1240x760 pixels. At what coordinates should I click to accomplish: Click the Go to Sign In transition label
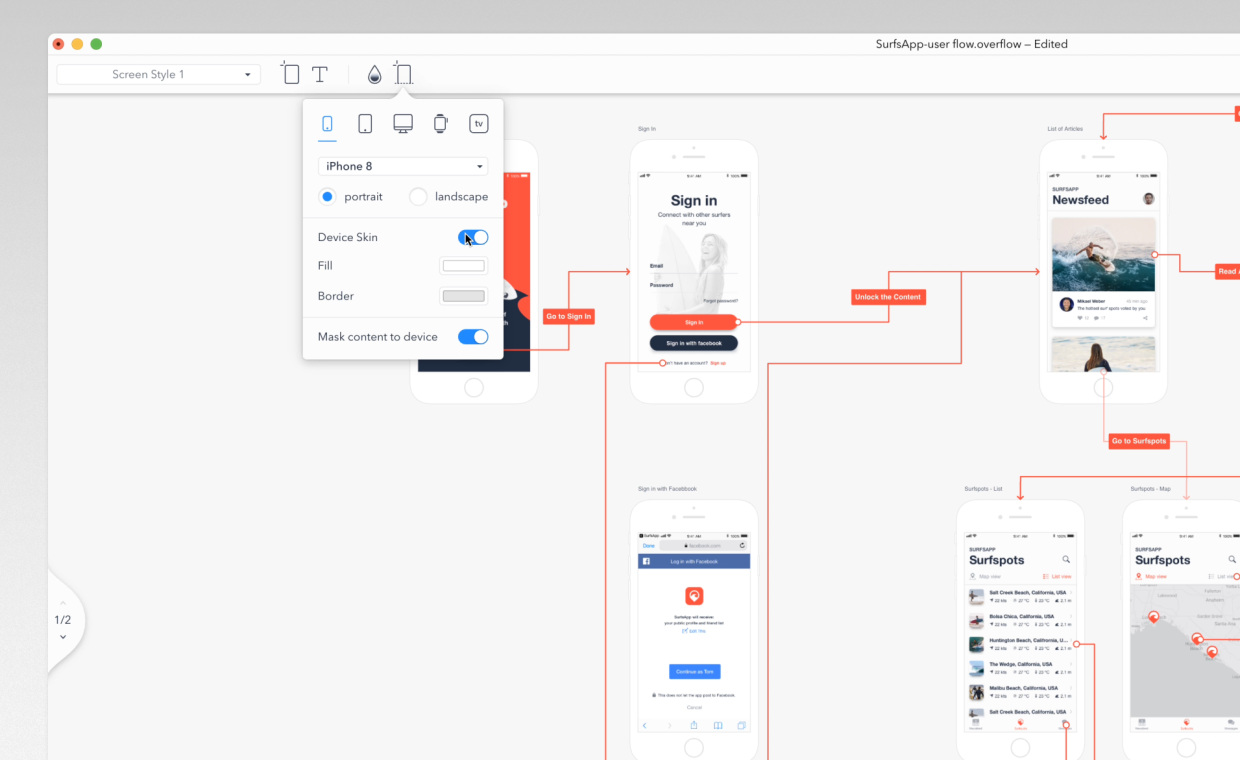pos(568,316)
